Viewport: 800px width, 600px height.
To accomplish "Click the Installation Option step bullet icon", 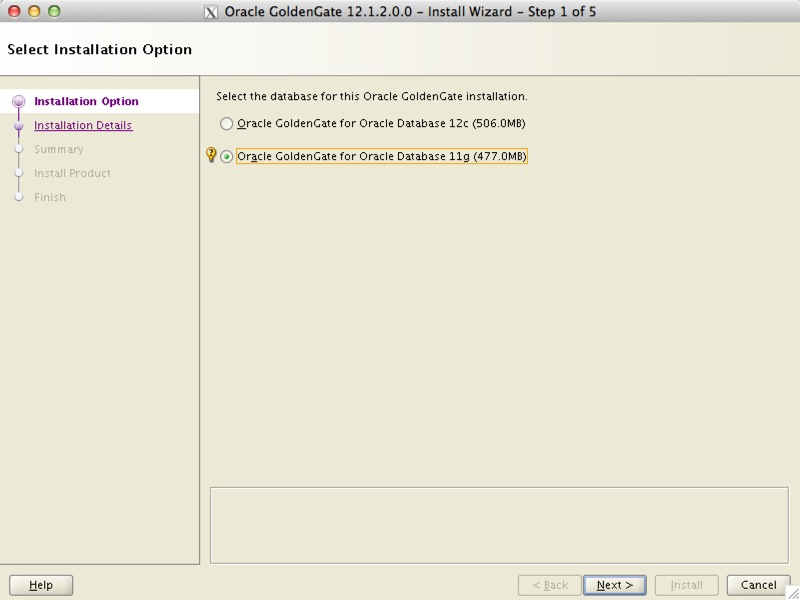I will 19,101.
